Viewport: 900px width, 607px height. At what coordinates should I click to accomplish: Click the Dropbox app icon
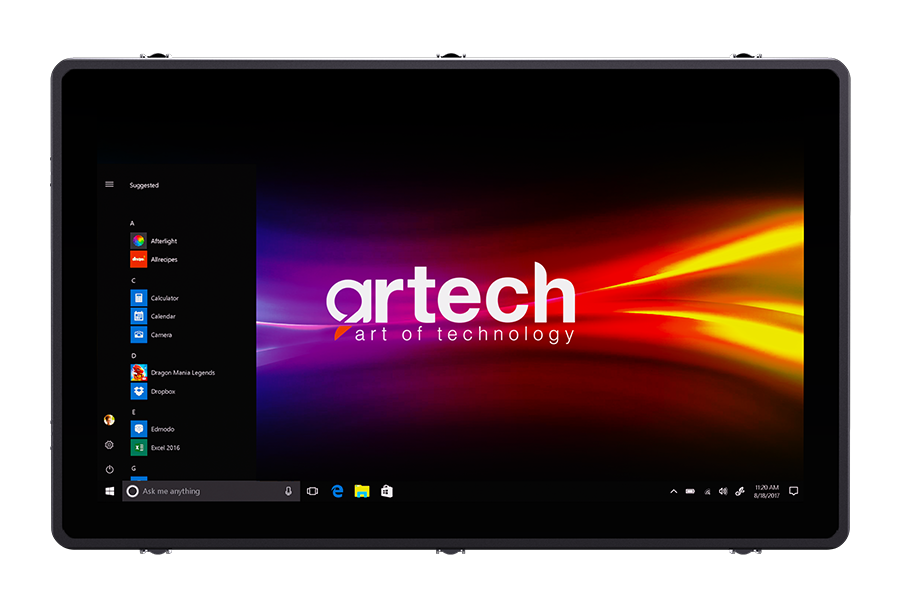tap(139, 391)
